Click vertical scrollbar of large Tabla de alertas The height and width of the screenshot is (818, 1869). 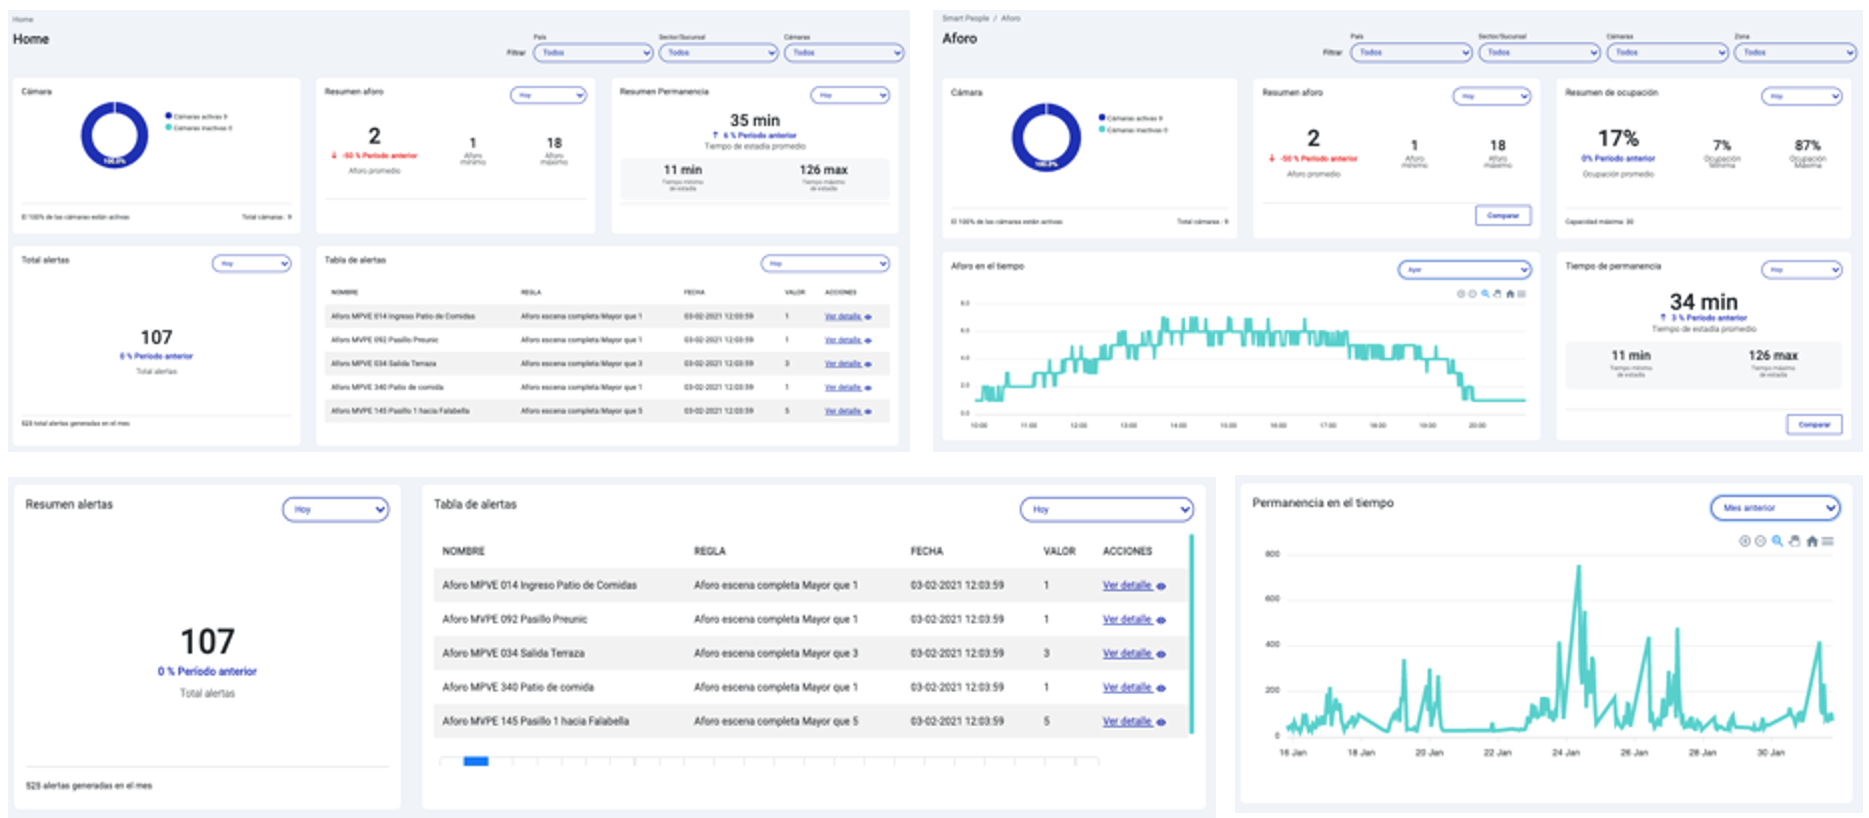coord(1191,635)
